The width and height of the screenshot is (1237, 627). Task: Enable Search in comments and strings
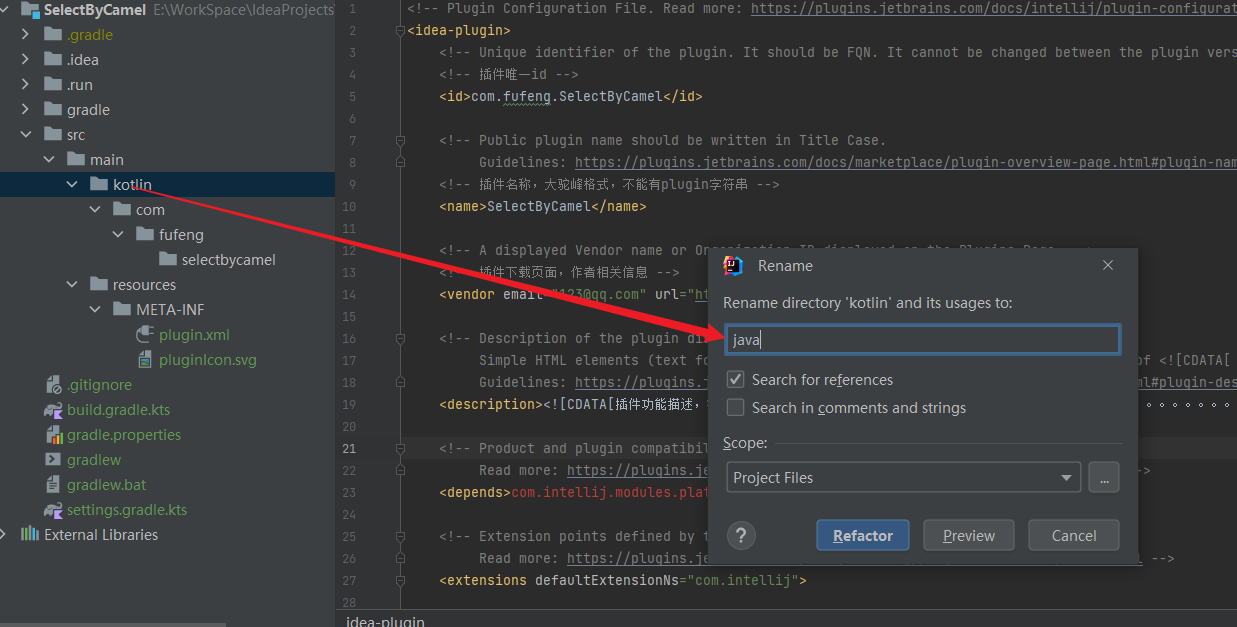[735, 407]
